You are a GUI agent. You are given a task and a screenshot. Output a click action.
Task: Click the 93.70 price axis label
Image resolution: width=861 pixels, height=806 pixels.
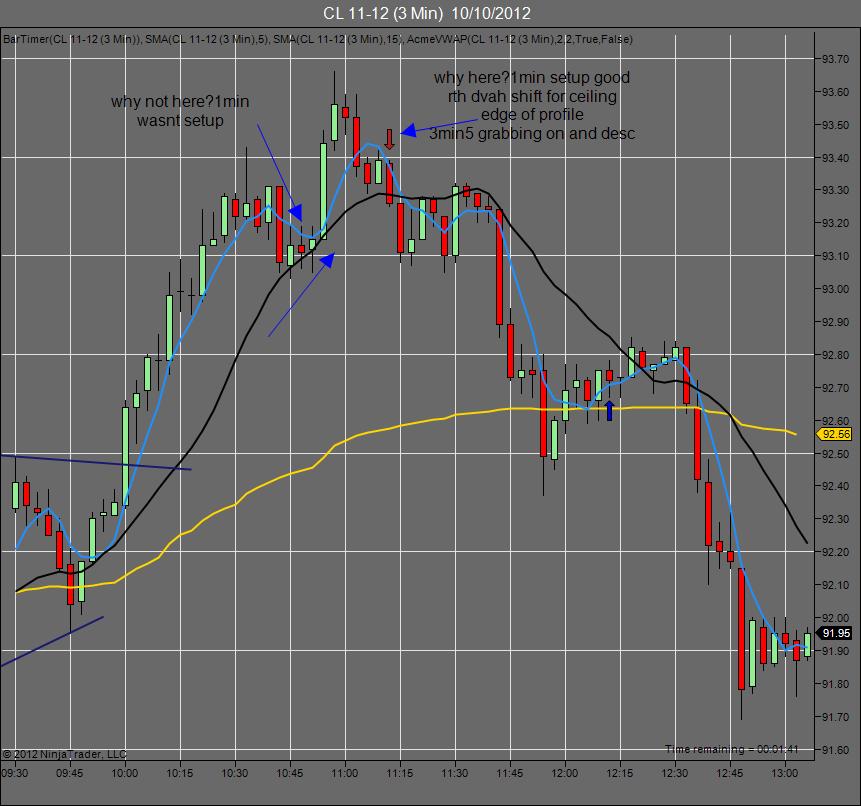point(835,59)
